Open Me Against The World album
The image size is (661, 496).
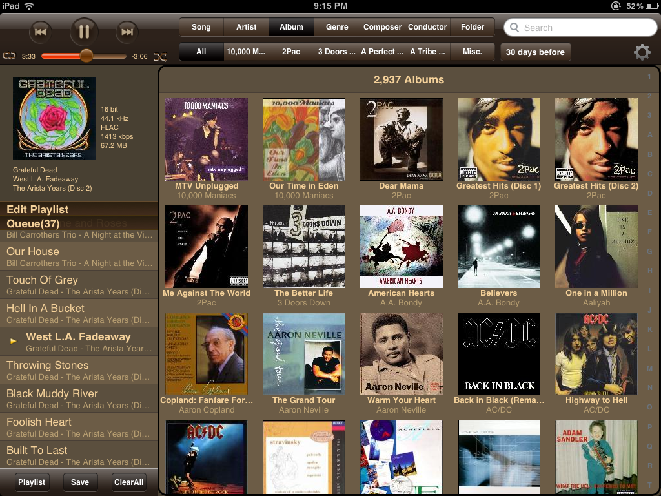(206, 247)
